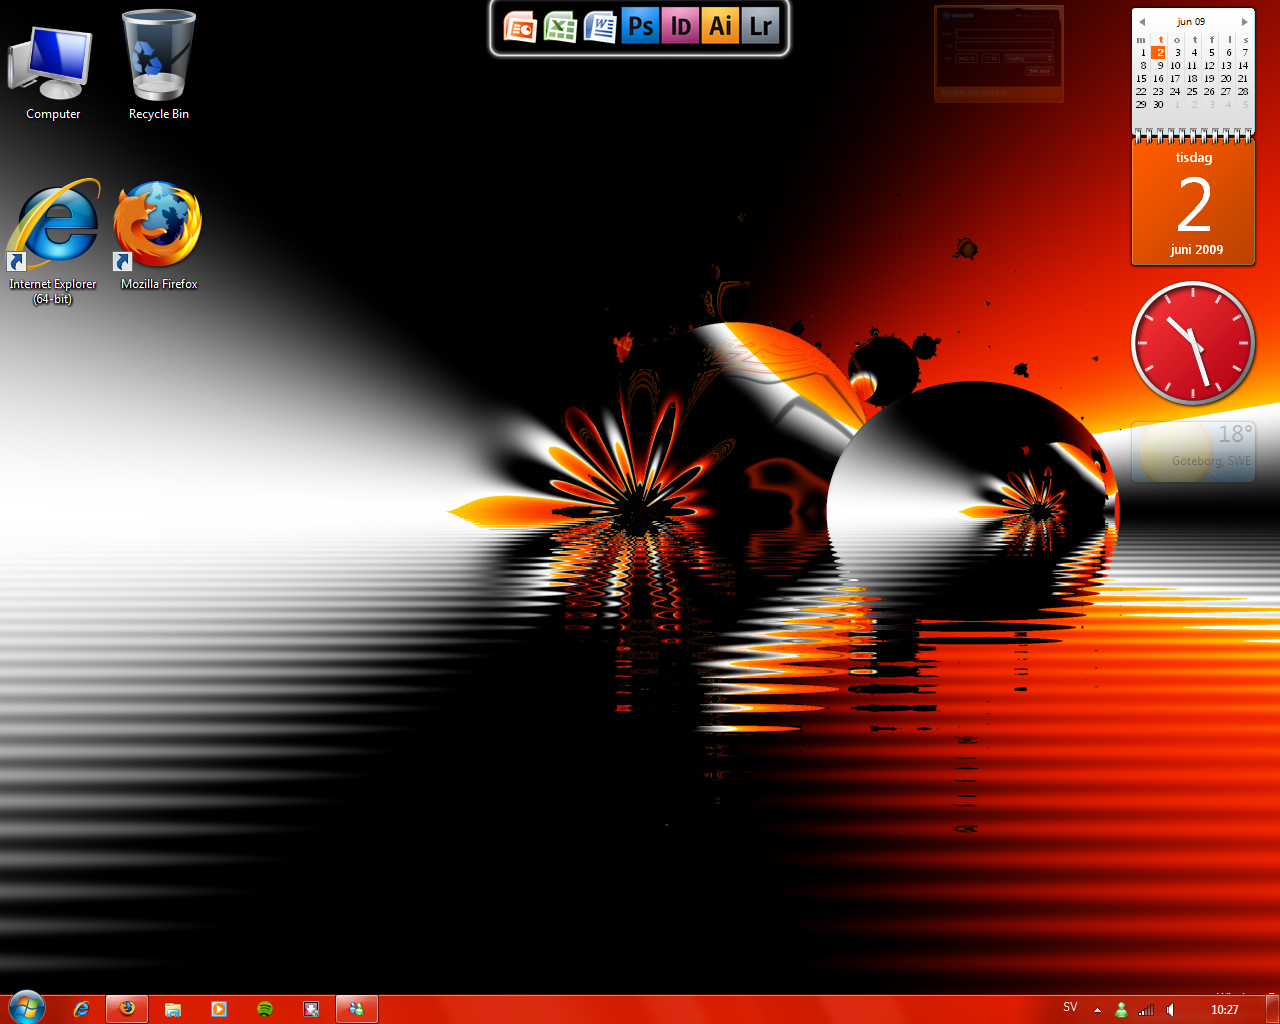
Task: Open Photoshop from the top dock
Action: pyautogui.click(x=640, y=27)
